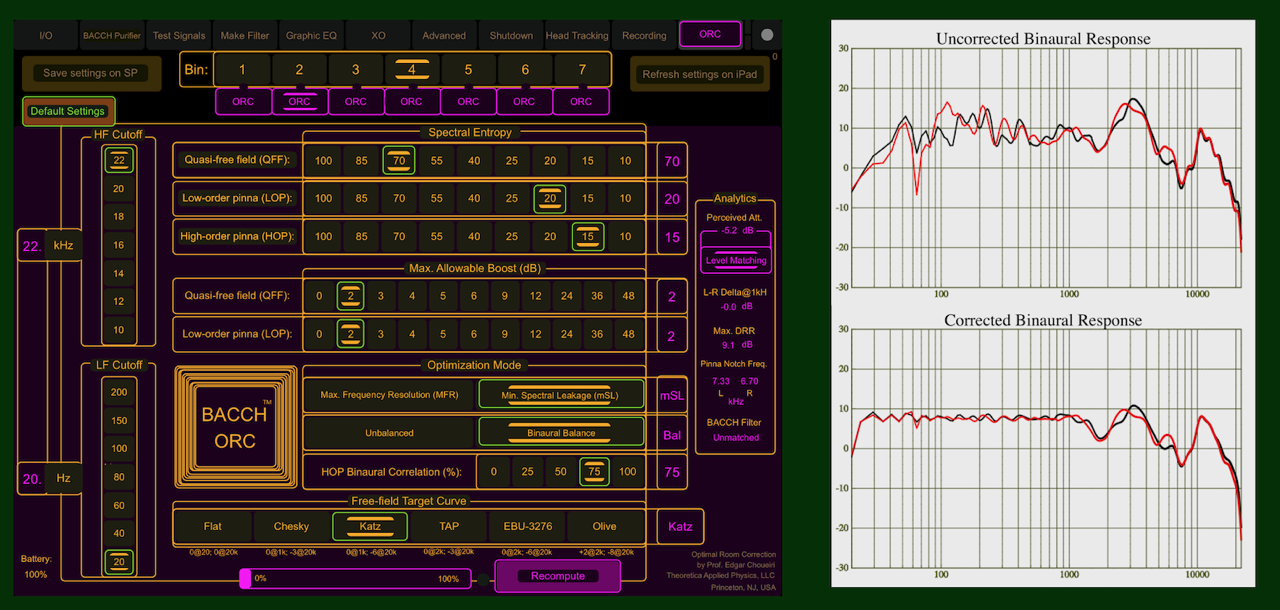Click the 0%–100% progress bar
1280x610 pixels.
tap(354, 579)
